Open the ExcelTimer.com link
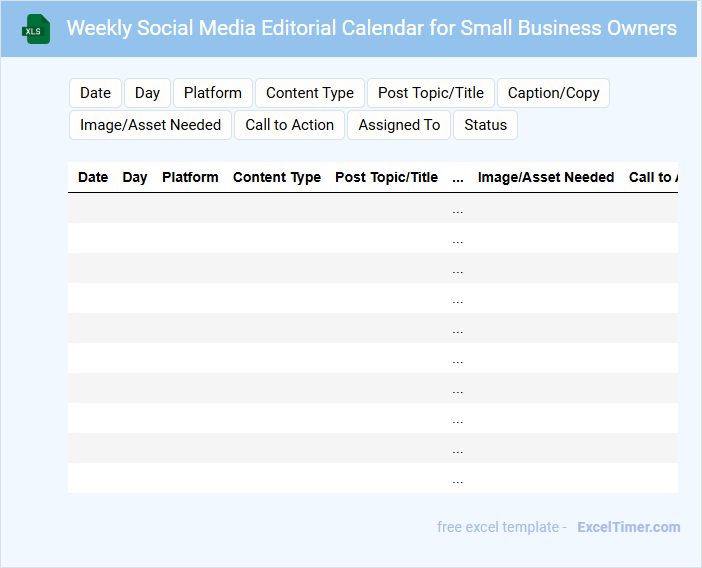702x568 pixels. [x=628, y=527]
